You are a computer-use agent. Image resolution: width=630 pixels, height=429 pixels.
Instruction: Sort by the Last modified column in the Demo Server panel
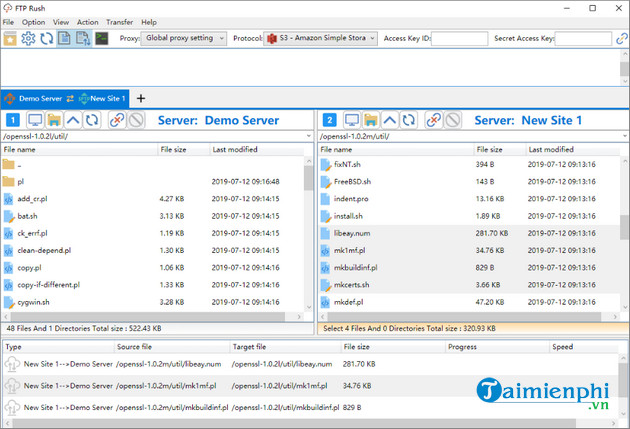235,149
